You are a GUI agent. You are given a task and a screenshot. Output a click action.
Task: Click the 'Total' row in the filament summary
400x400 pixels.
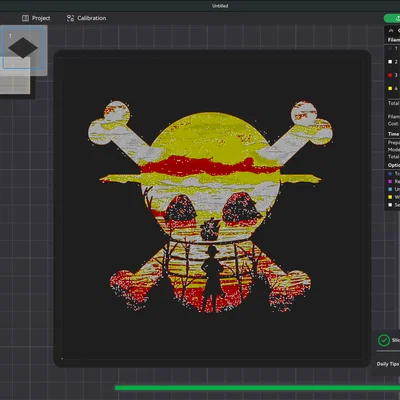coord(393,103)
